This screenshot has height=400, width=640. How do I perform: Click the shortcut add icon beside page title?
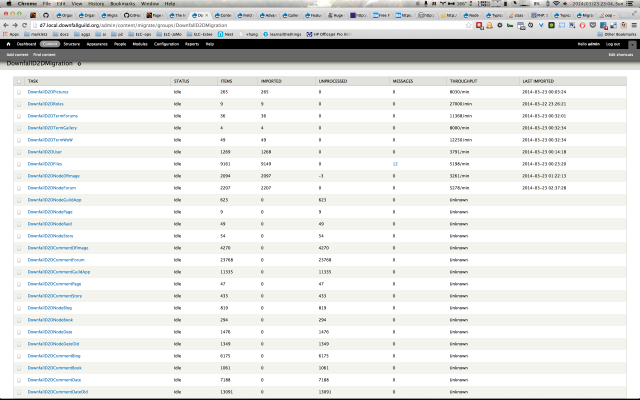(79, 64)
